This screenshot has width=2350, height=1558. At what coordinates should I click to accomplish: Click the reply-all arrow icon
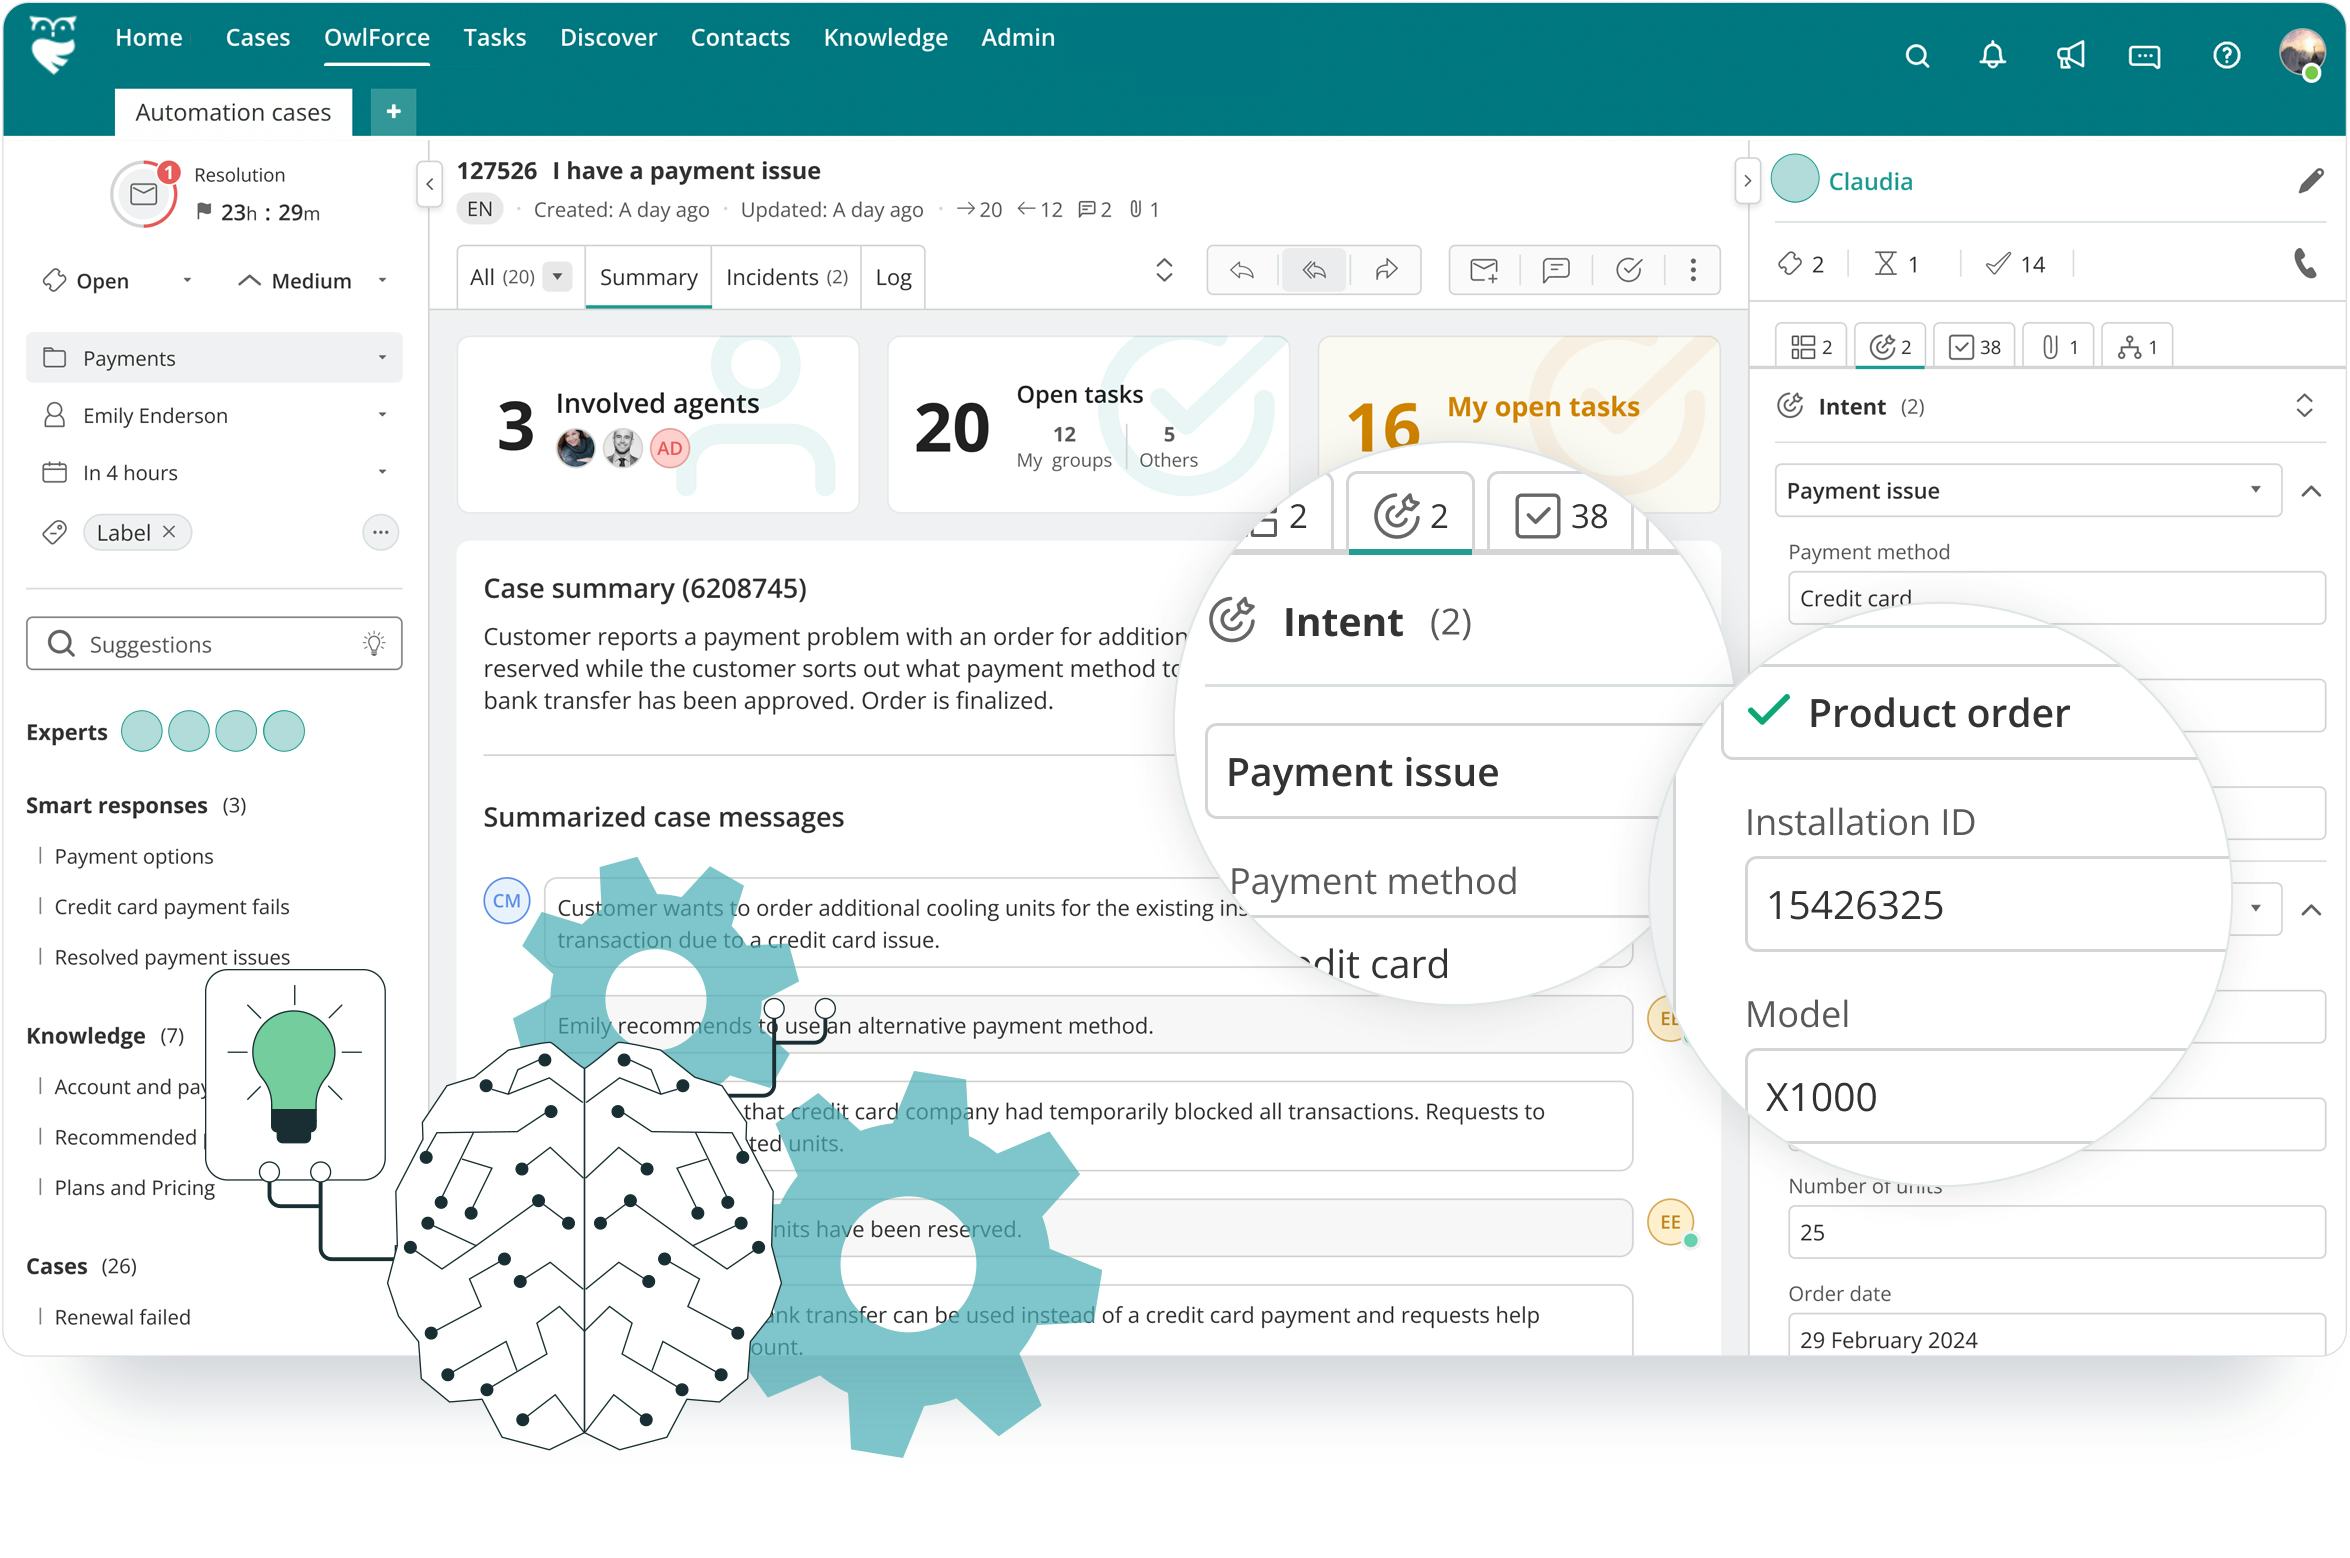[x=1314, y=270]
